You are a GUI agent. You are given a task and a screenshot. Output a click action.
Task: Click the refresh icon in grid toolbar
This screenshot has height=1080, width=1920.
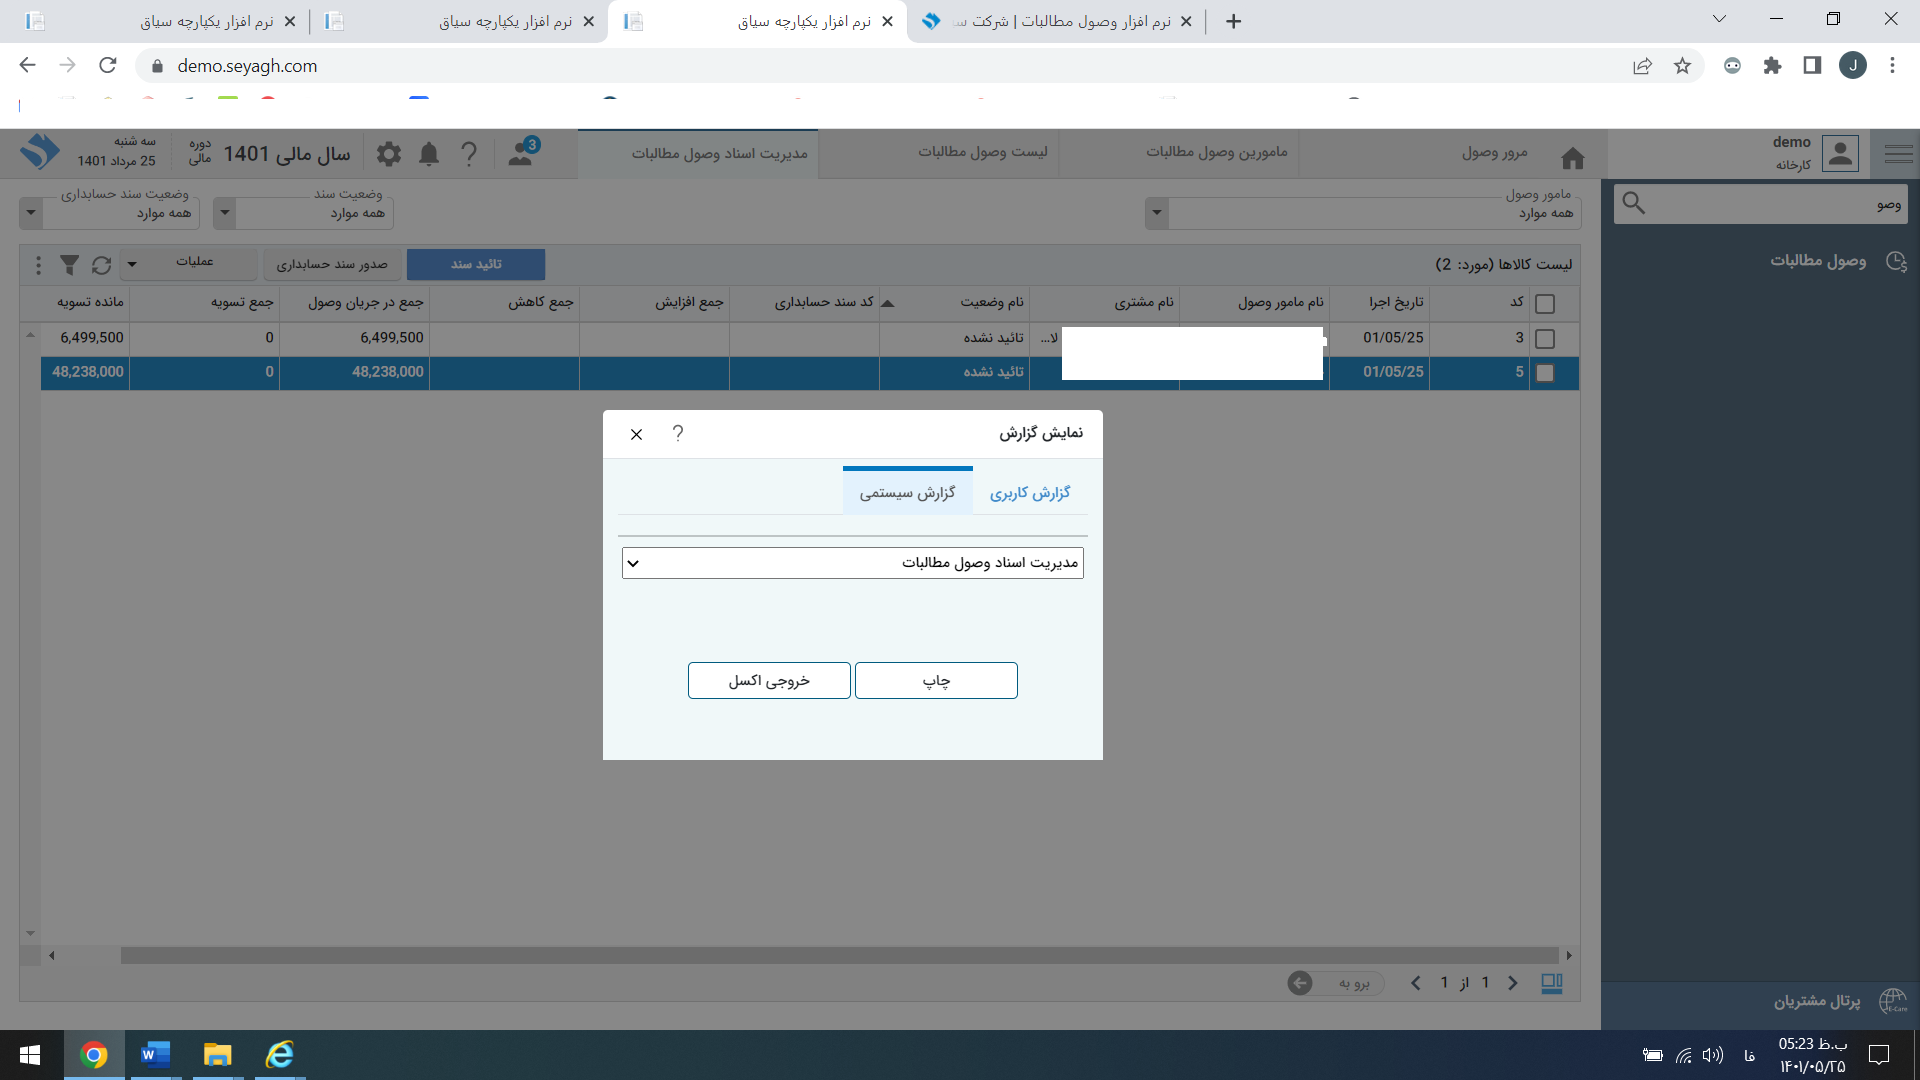101,264
